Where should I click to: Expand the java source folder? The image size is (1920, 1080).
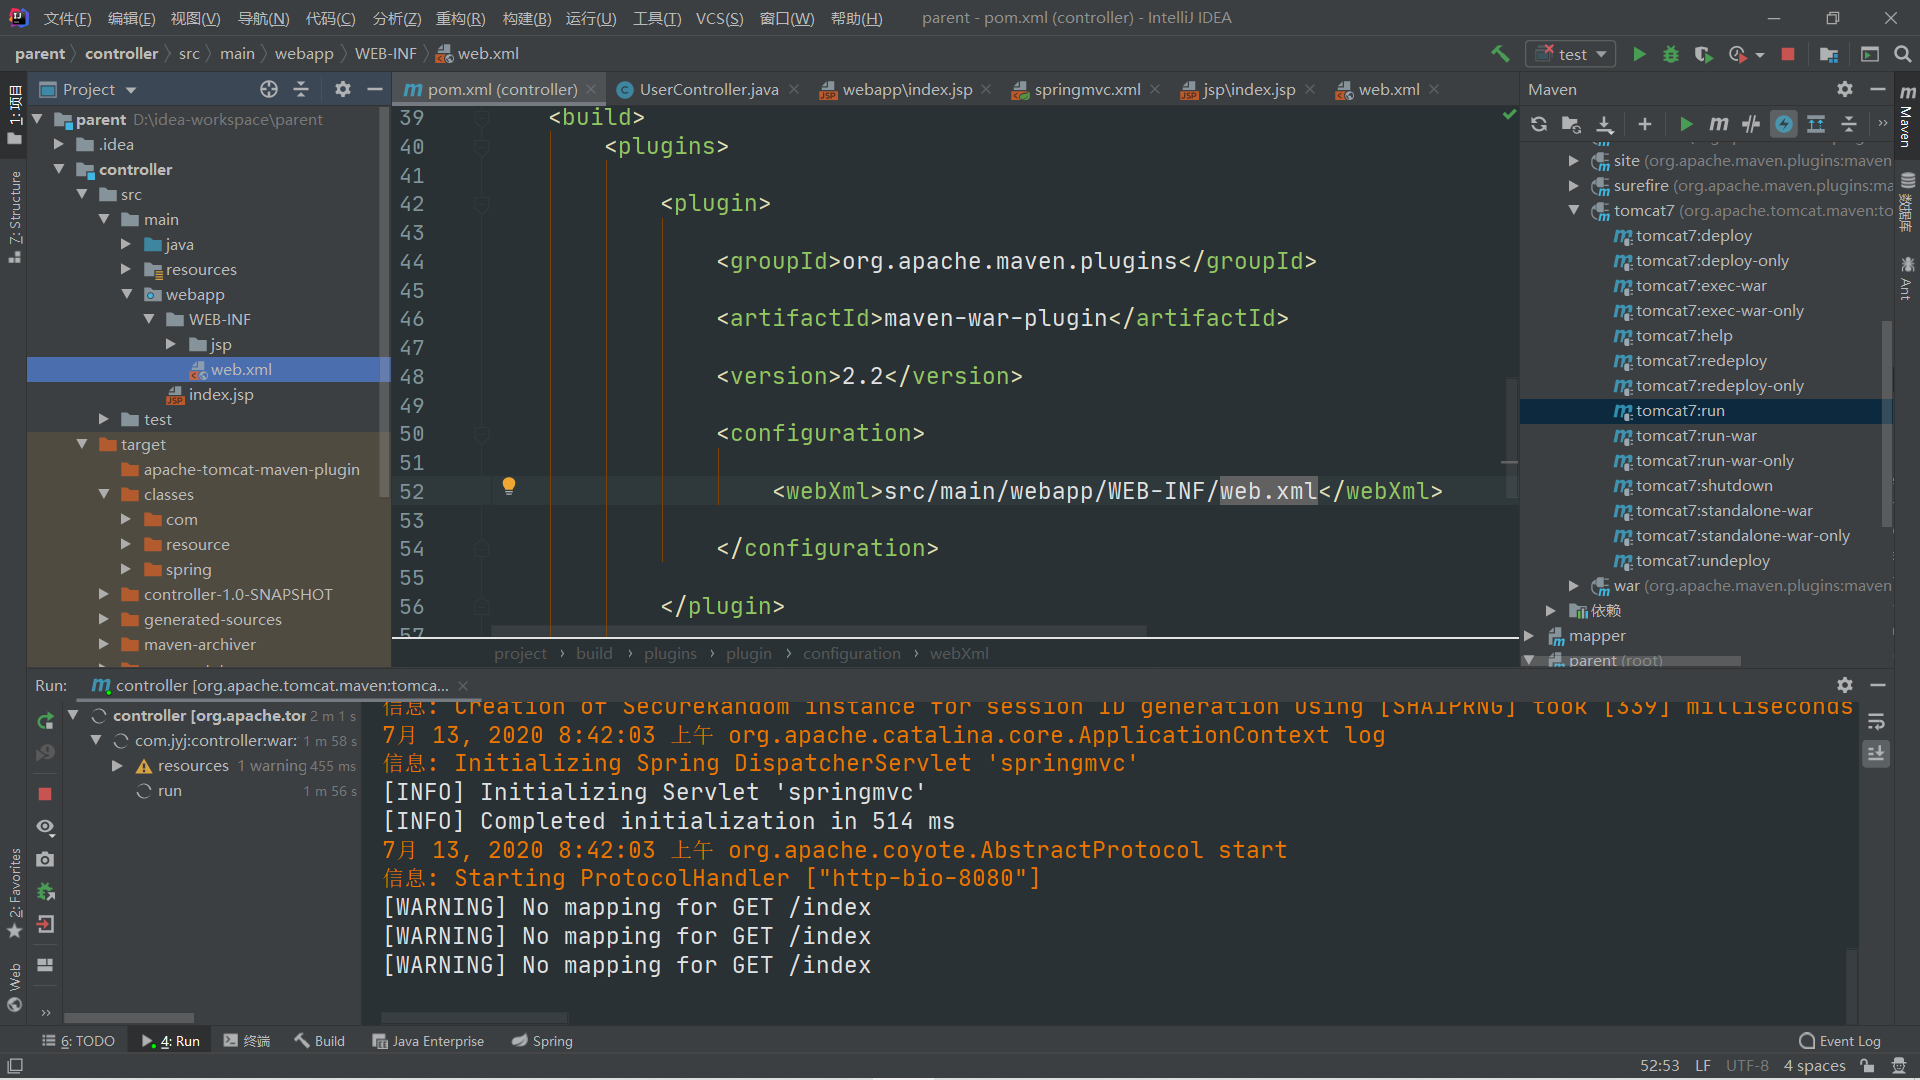126,244
